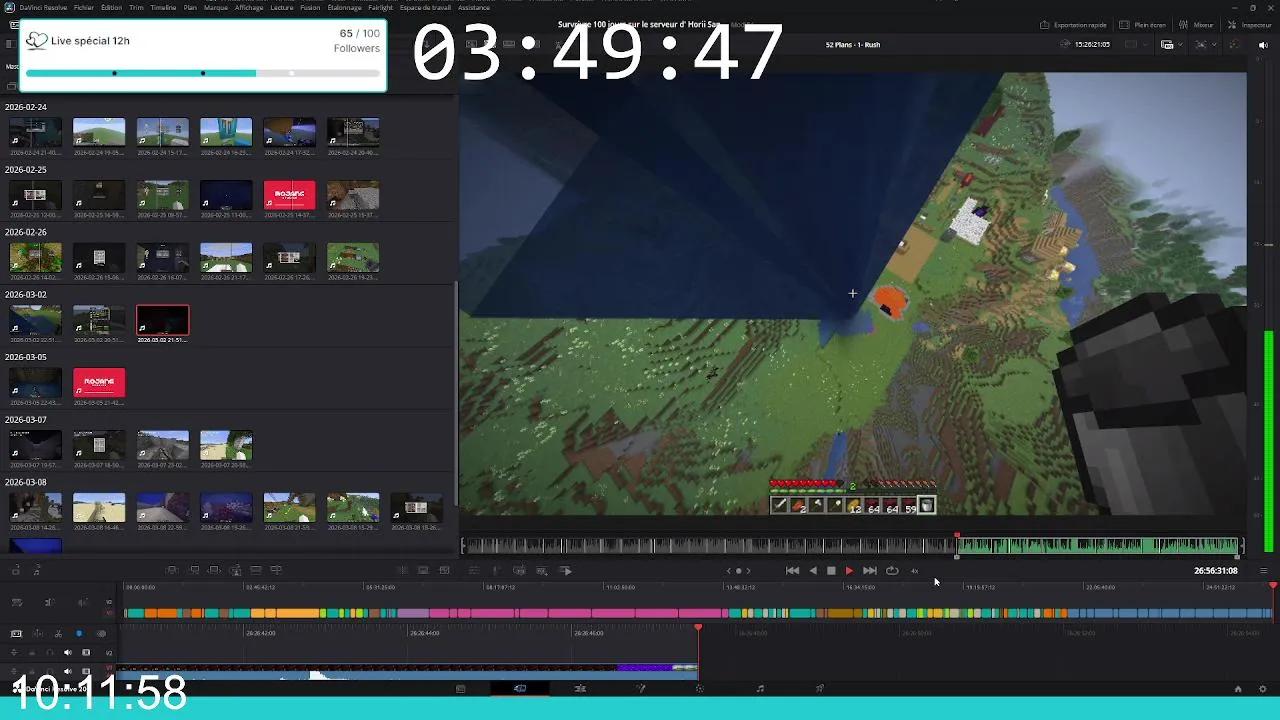Click the Plein écran button
1280x720 pixels.
(1142, 25)
